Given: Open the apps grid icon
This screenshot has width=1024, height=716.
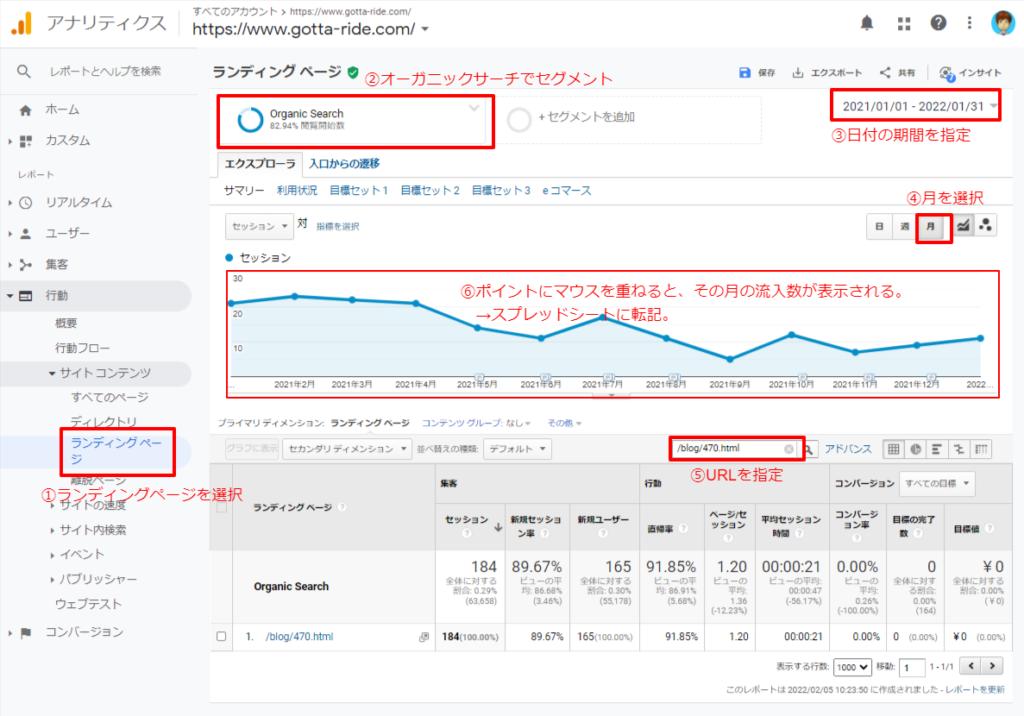Looking at the screenshot, I should [x=904, y=23].
